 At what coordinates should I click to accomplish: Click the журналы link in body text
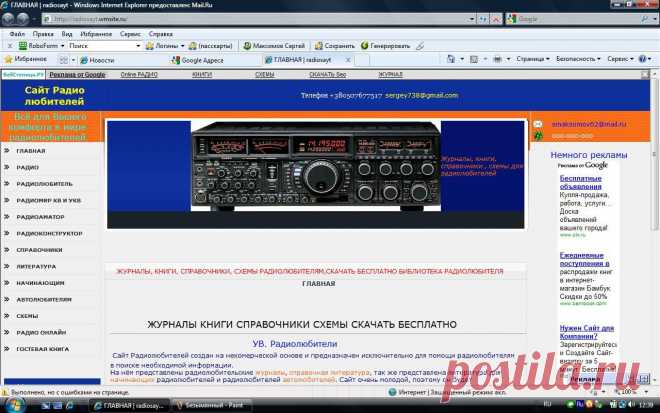271,373
